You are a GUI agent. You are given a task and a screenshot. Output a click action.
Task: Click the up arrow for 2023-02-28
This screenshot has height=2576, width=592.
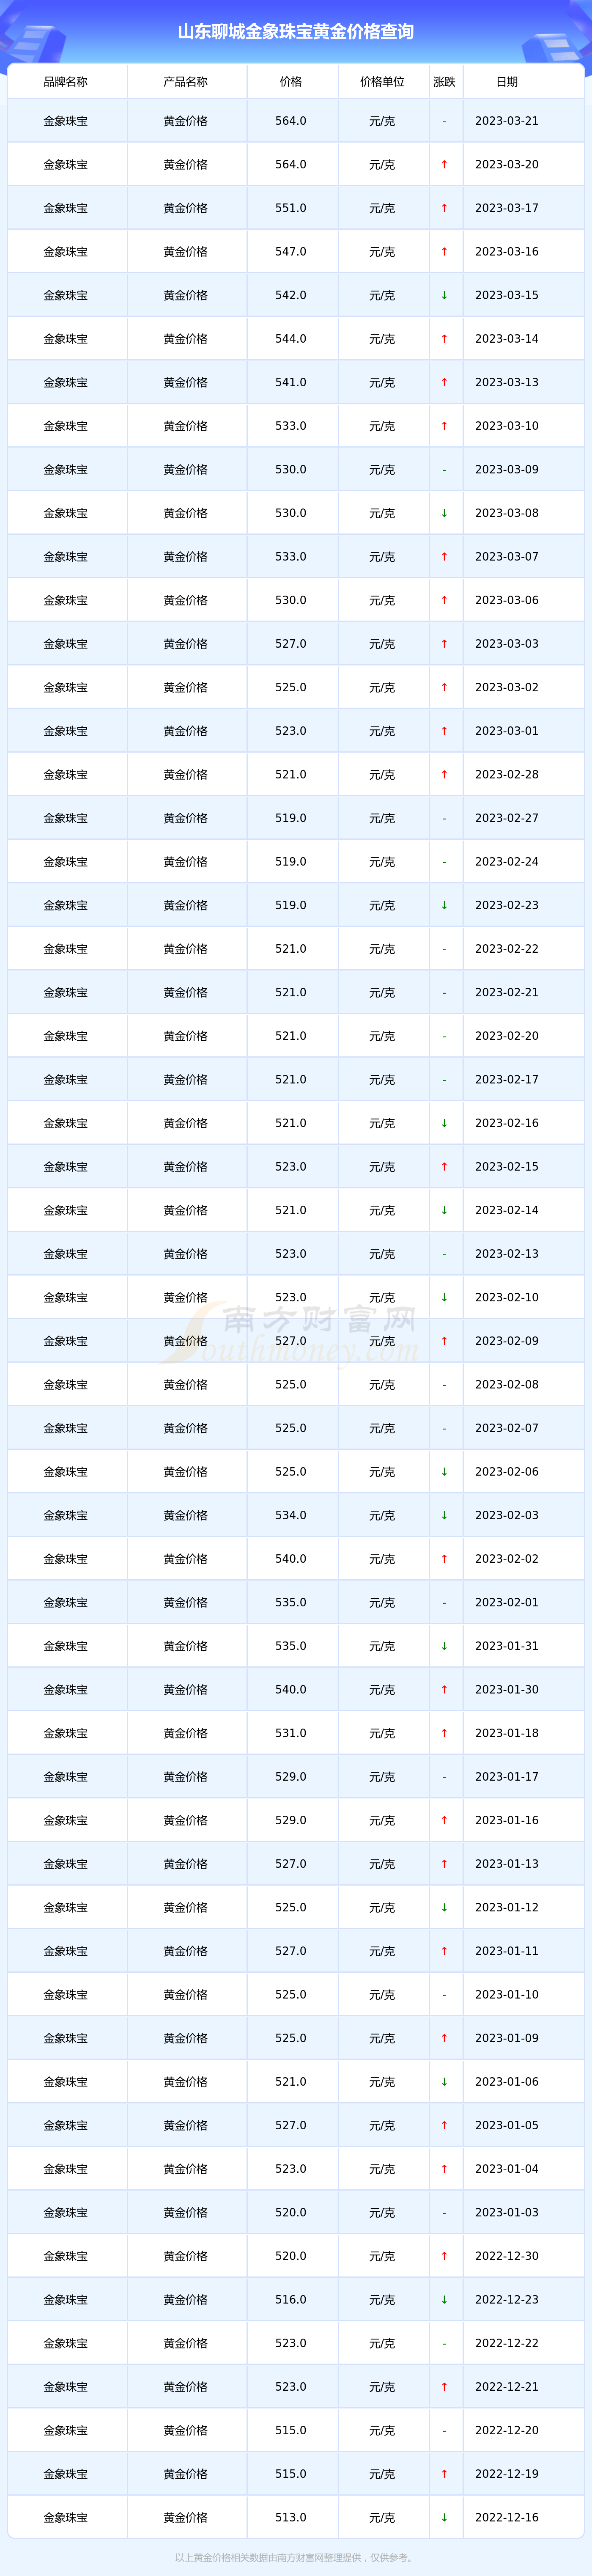point(445,775)
